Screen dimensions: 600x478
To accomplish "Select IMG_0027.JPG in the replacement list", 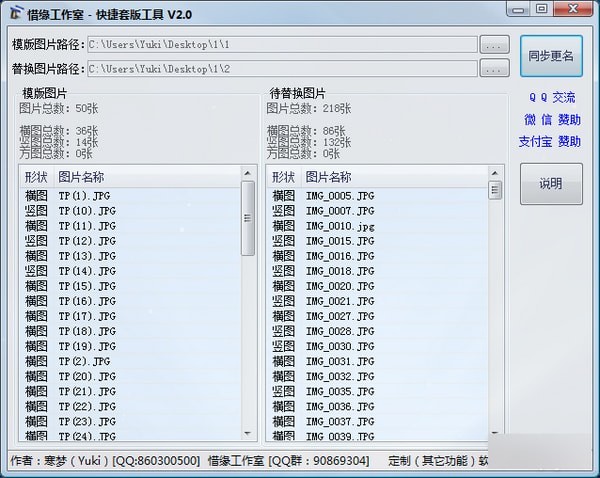I will pos(340,316).
